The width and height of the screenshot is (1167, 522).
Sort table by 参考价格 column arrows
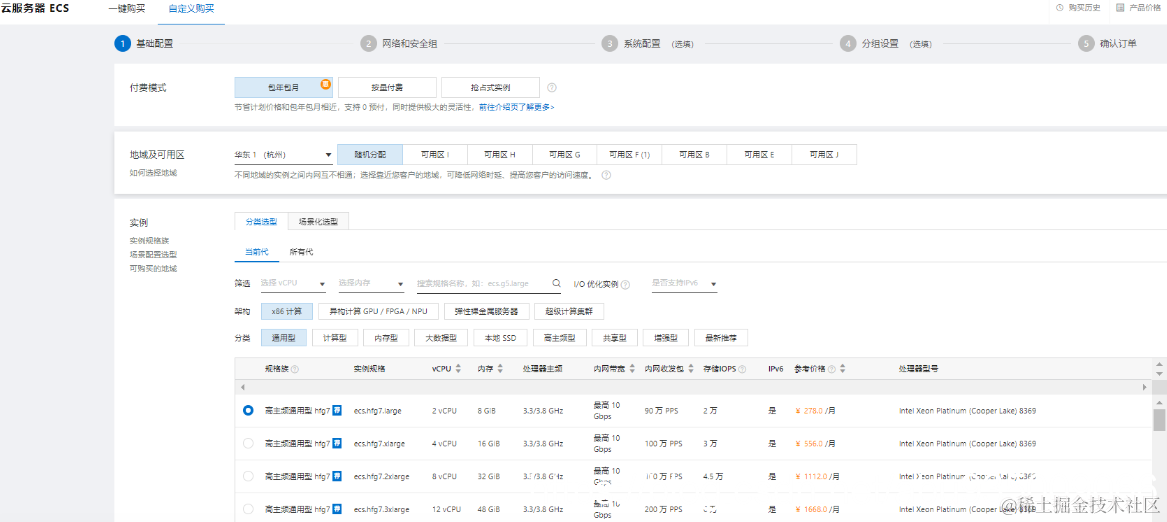click(x=843, y=369)
